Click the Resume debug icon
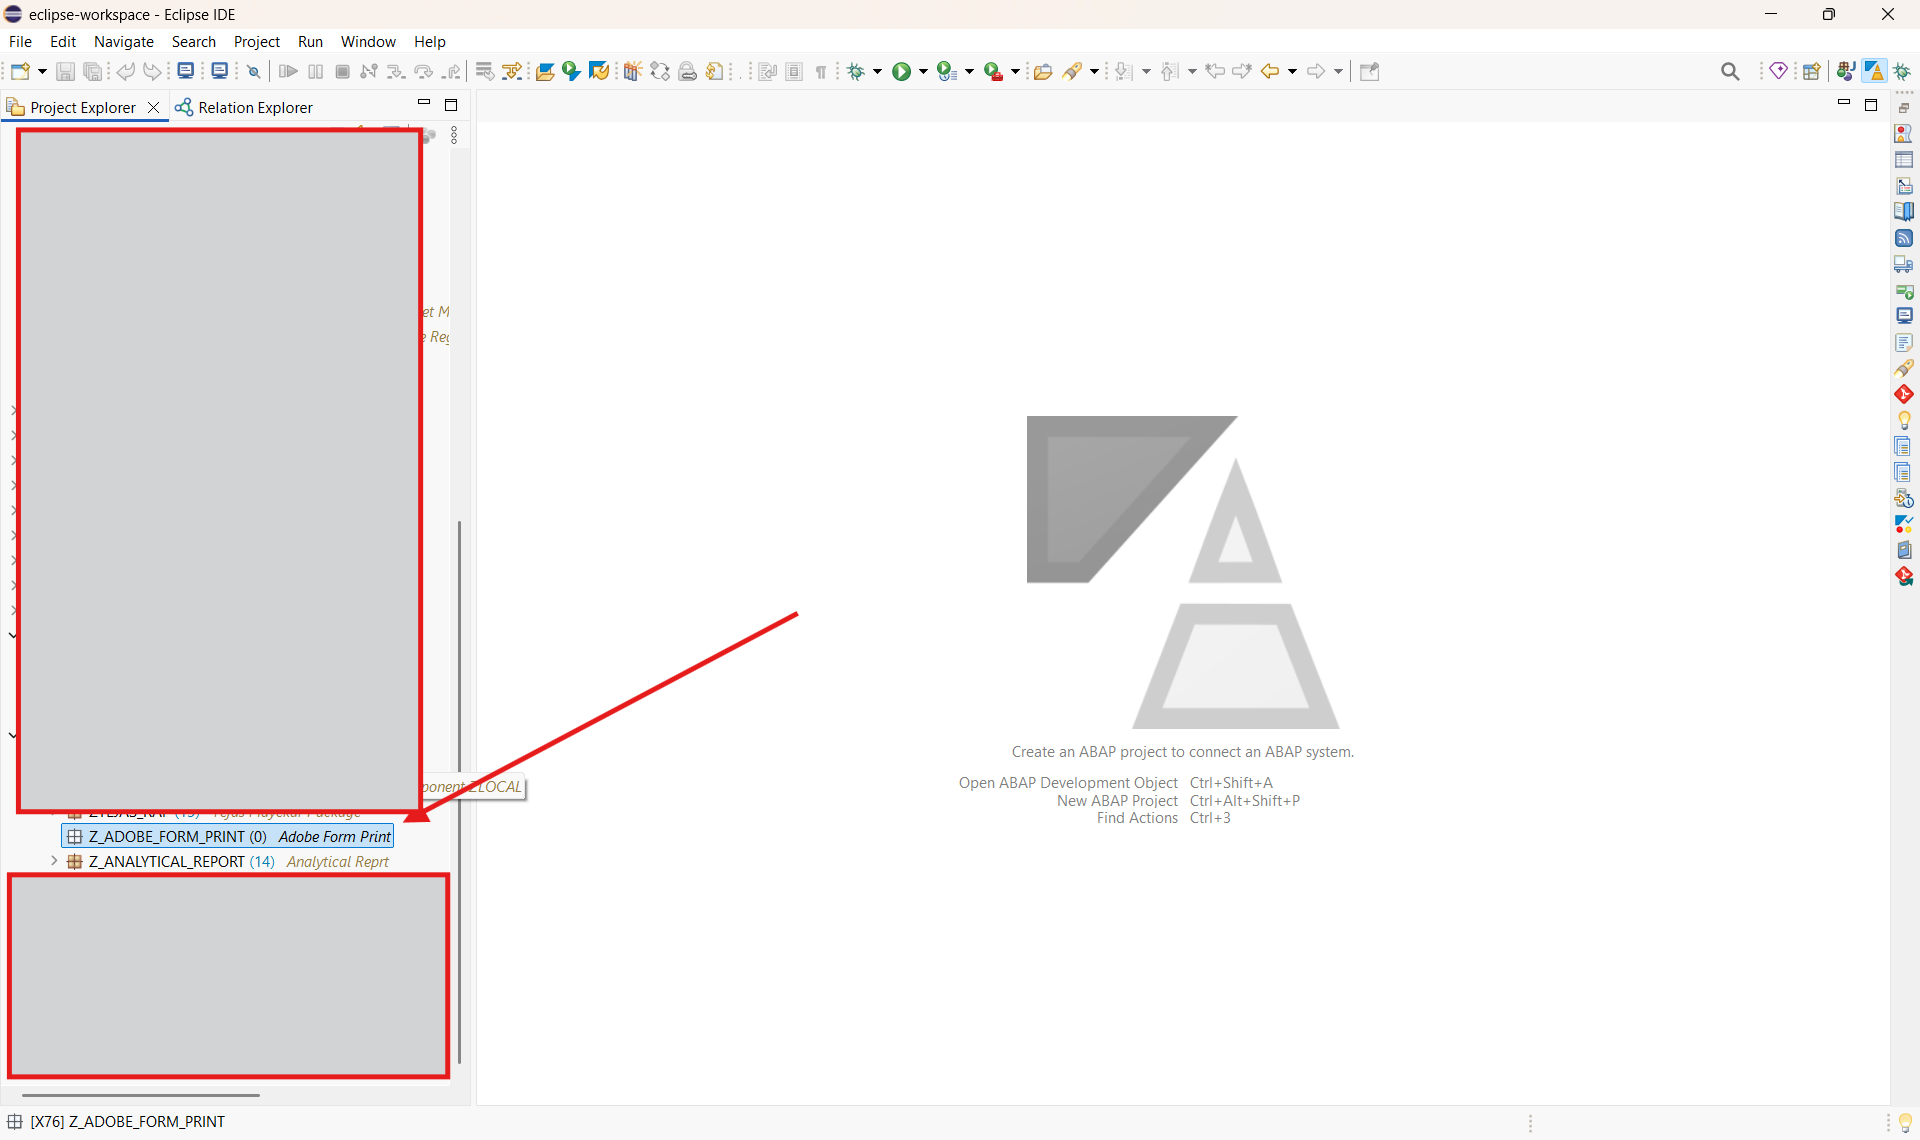 288,71
